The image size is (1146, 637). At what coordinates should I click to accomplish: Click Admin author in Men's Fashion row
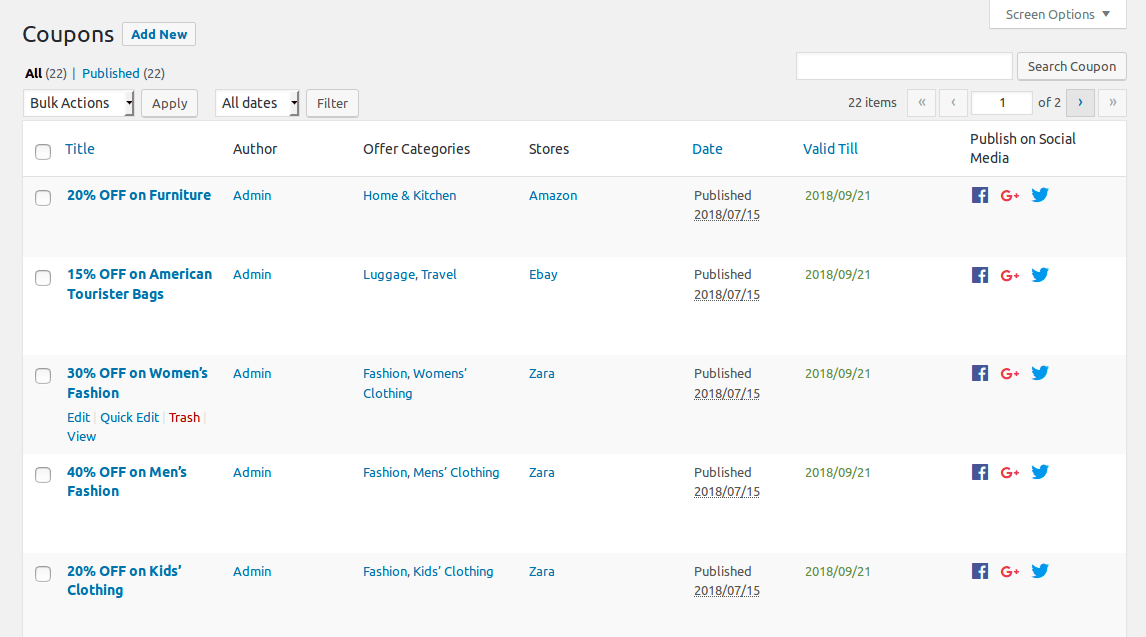pyautogui.click(x=252, y=473)
